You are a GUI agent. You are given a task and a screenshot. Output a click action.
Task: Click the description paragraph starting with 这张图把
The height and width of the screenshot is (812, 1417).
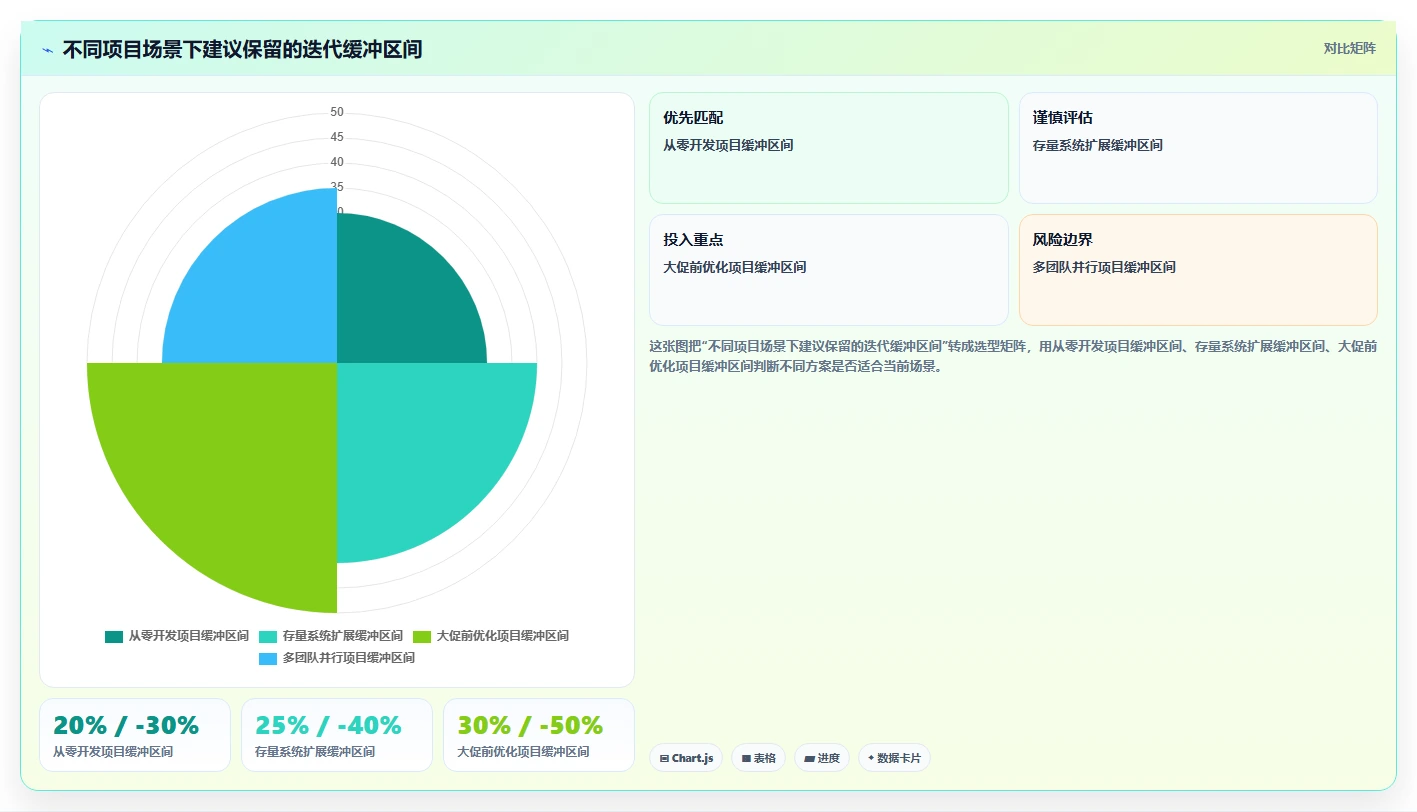point(1013,356)
